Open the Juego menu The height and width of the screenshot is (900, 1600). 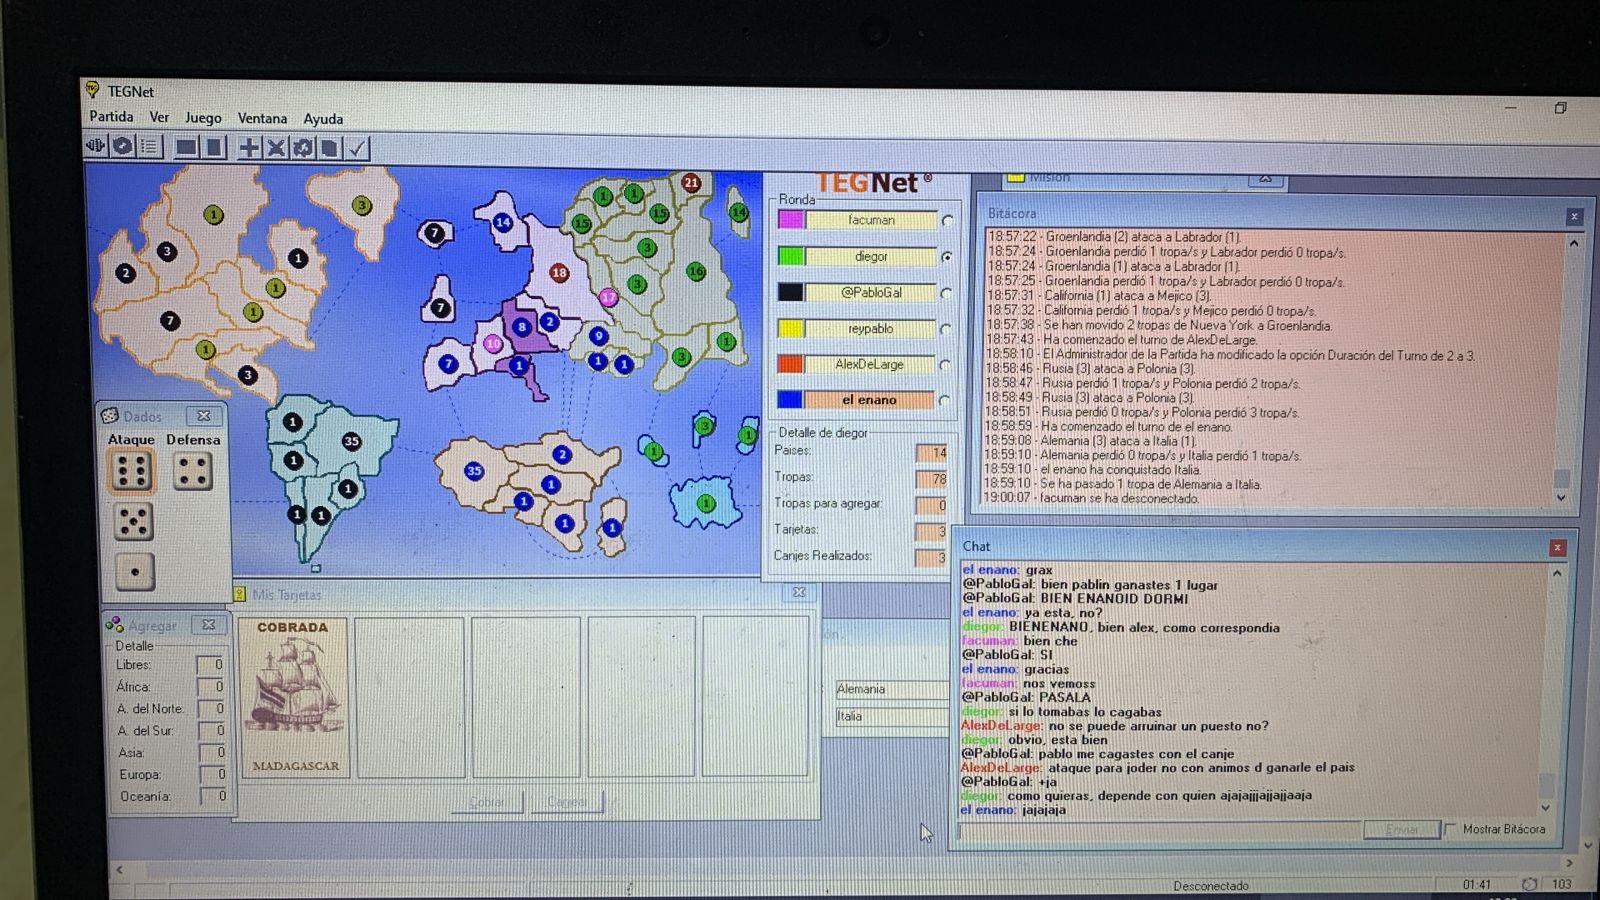tap(203, 118)
